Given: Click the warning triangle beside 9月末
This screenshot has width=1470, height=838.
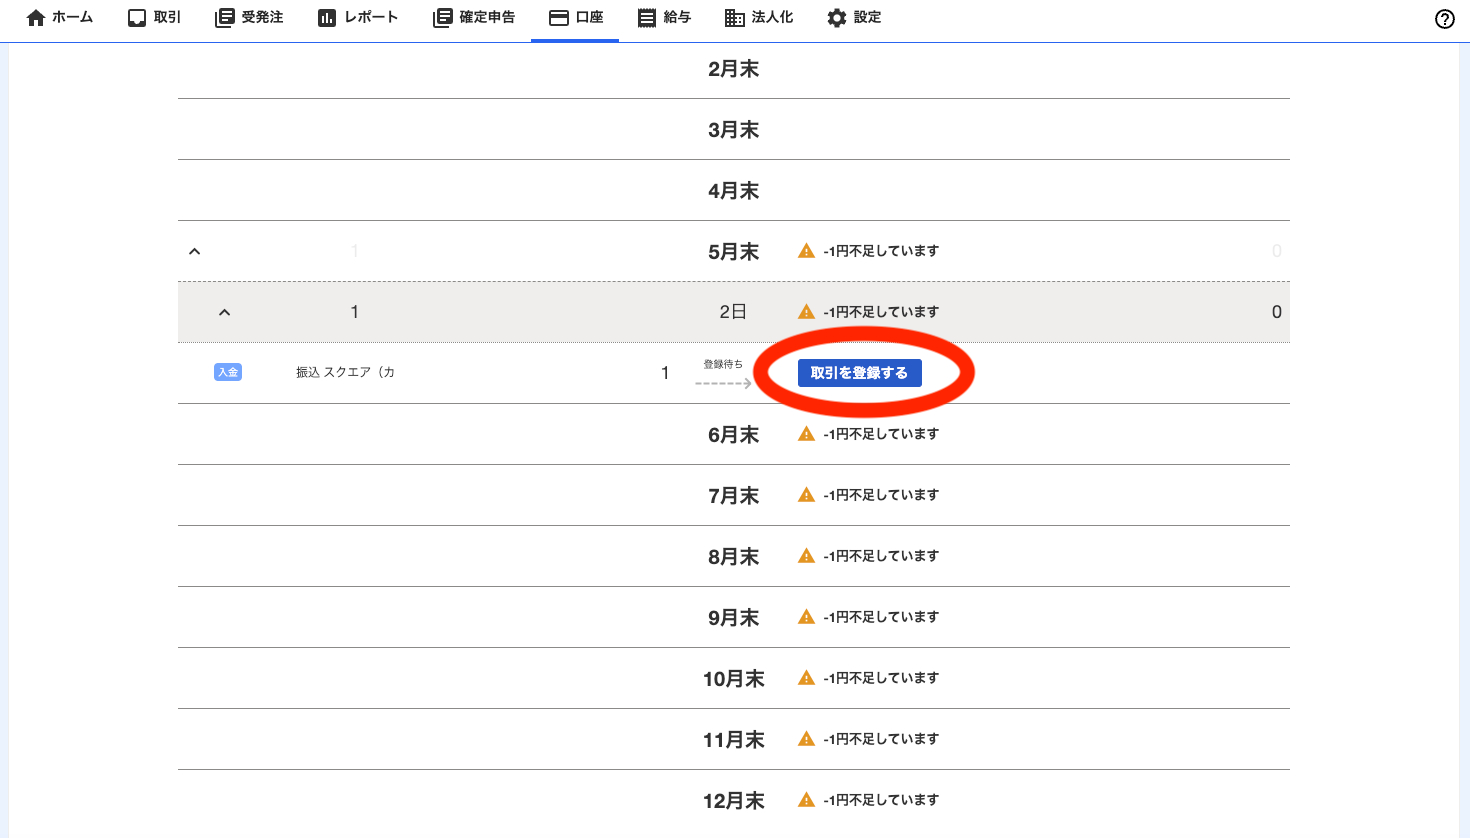Looking at the screenshot, I should tap(805, 616).
